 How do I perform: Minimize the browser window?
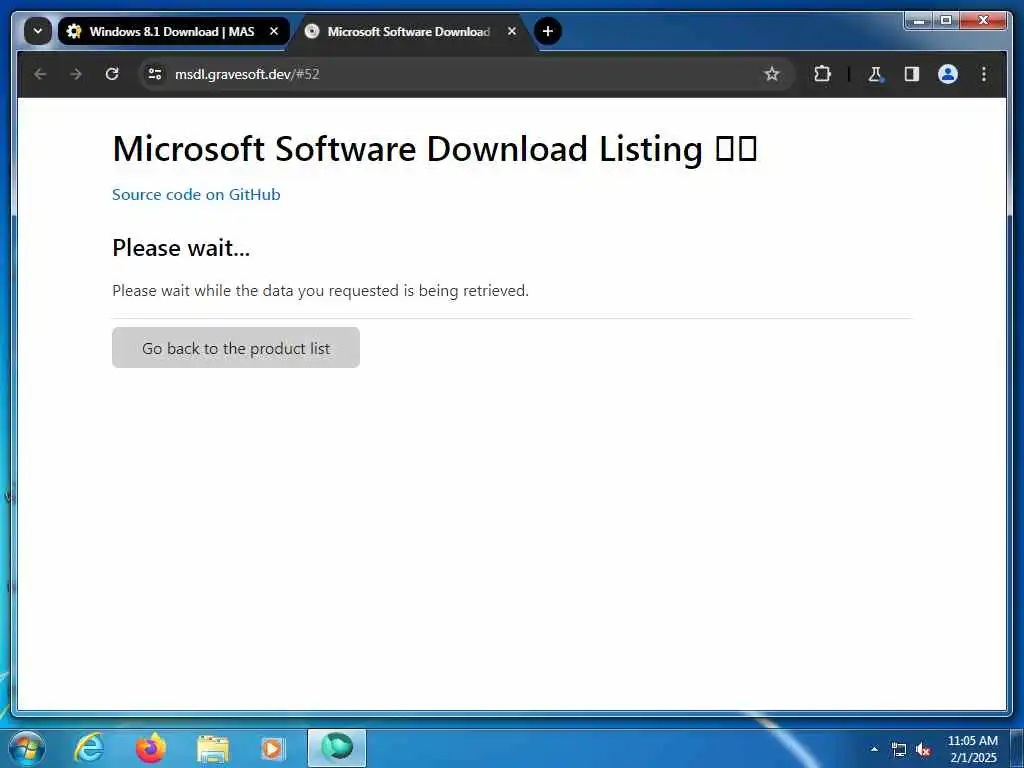920,21
